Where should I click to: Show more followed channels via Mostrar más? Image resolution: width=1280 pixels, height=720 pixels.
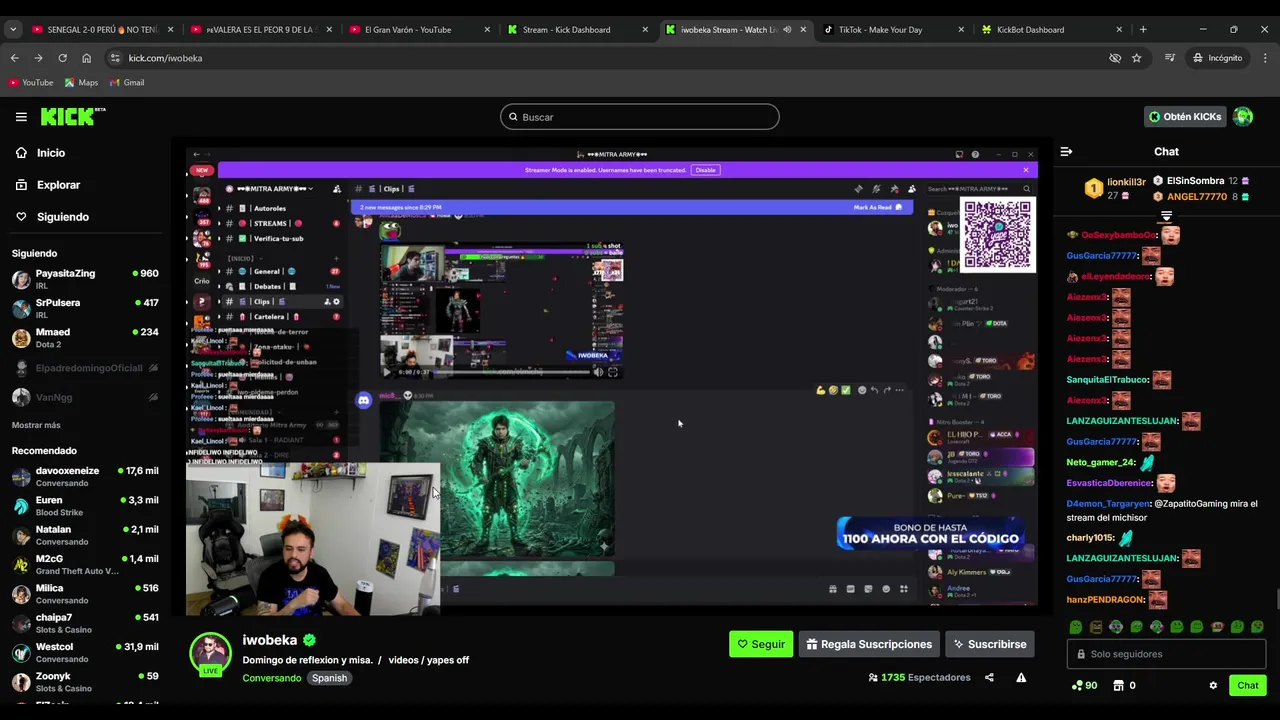[36, 426]
